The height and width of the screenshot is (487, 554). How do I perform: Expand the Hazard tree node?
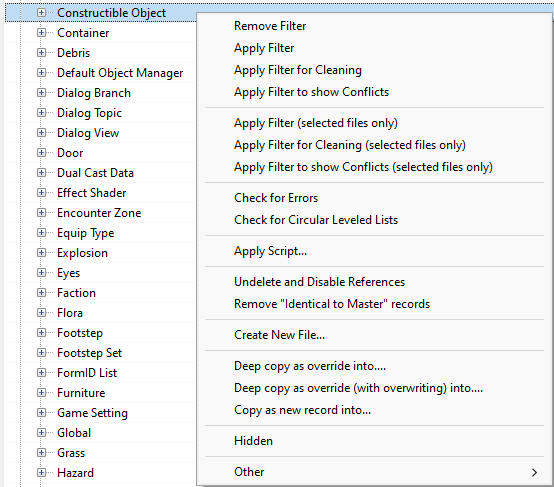[x=41, y=473]
